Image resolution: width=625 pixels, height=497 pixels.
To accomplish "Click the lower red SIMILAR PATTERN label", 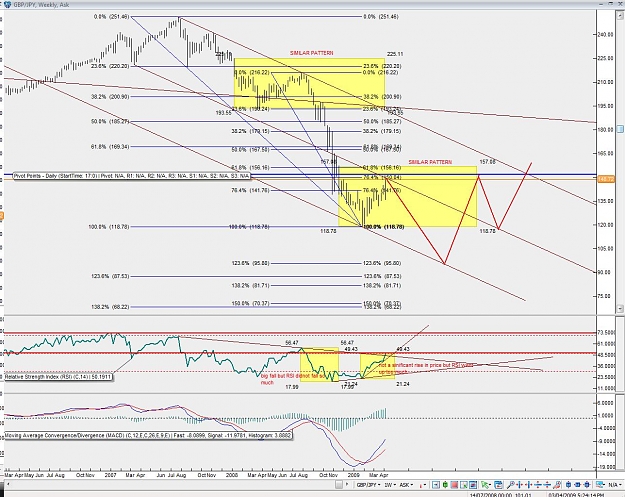I will pos(430,162).
